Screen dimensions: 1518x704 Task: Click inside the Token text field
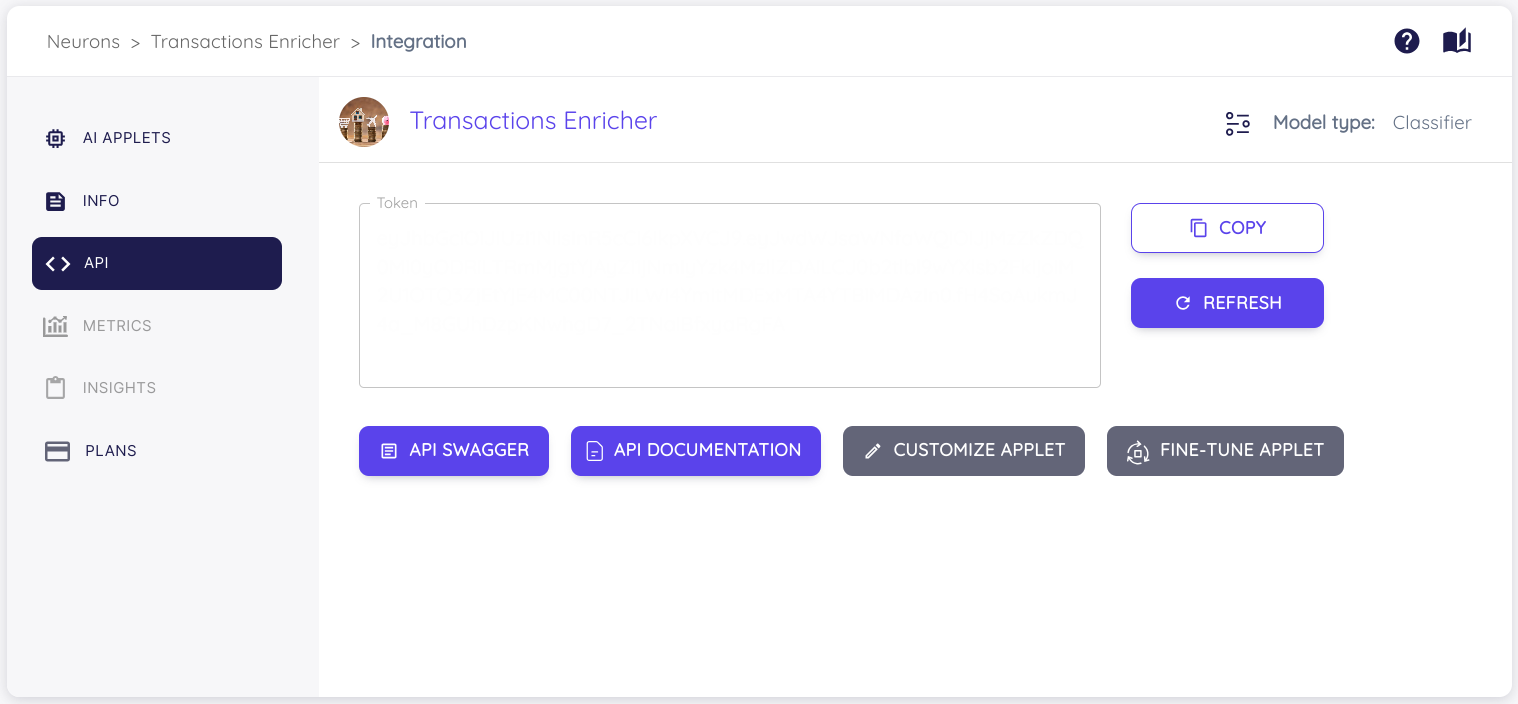[x=730, y=295]
